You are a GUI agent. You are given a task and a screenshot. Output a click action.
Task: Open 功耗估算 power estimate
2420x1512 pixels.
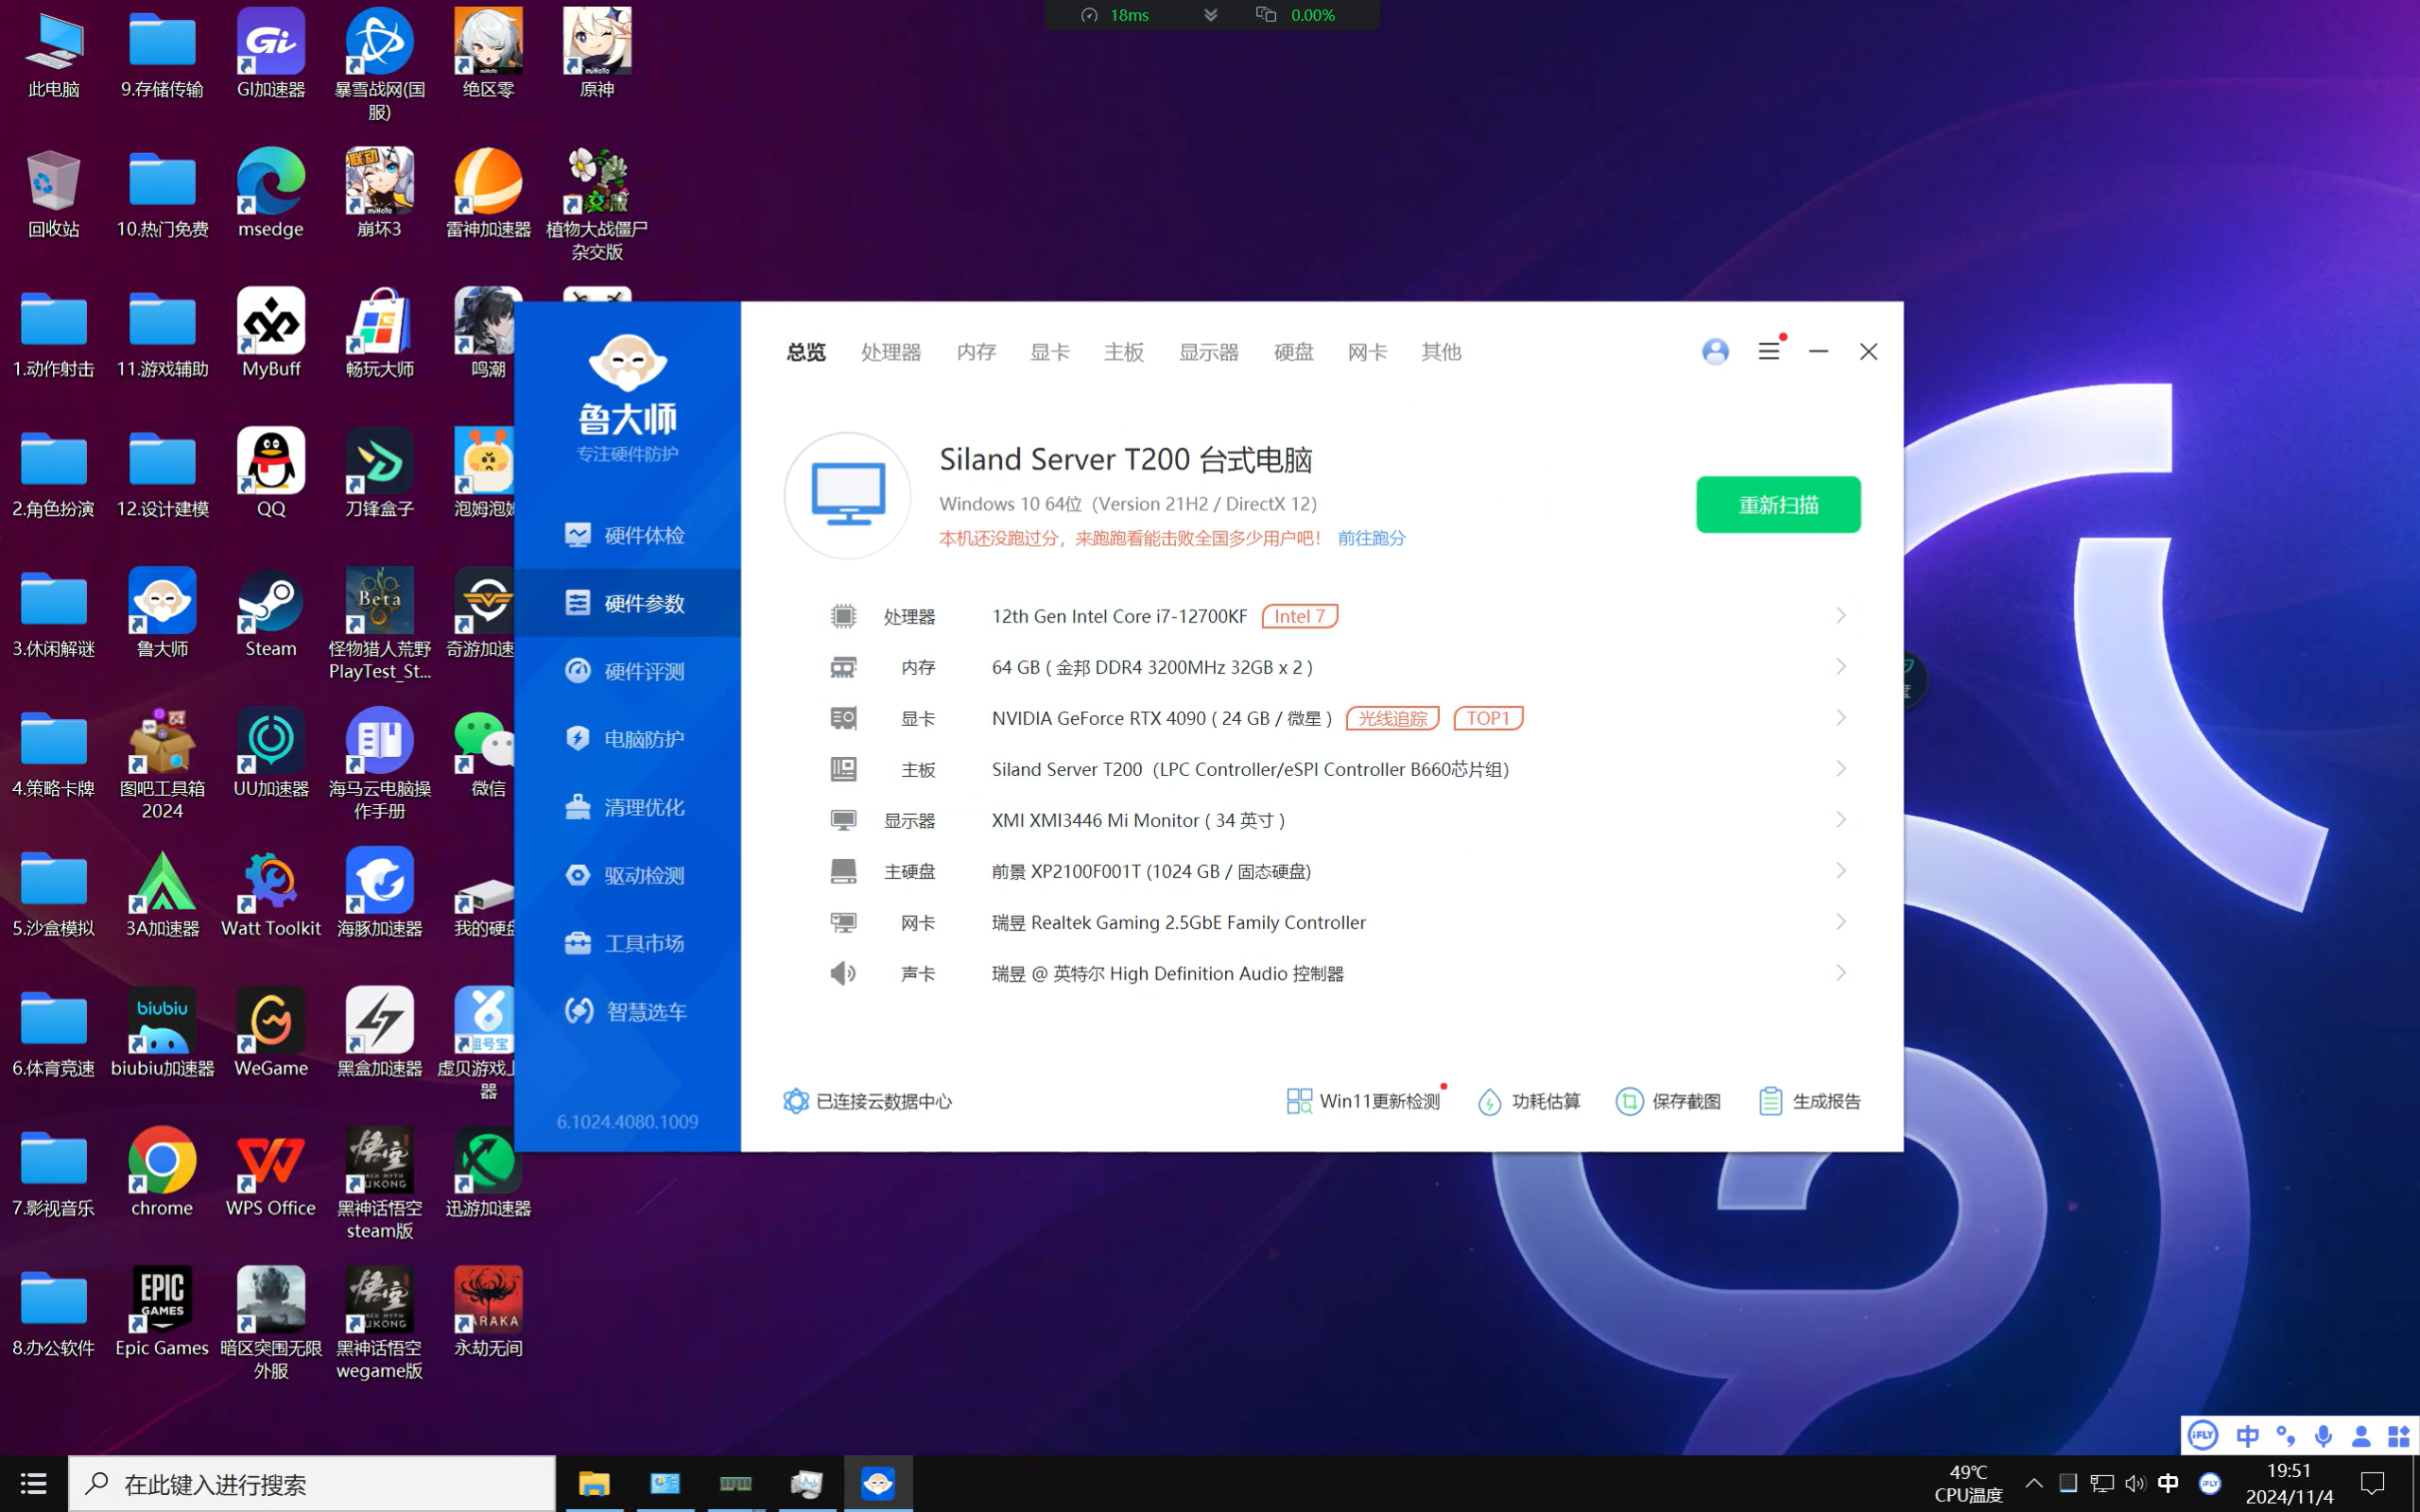pyautogui.click(x=1529, y=1101)
